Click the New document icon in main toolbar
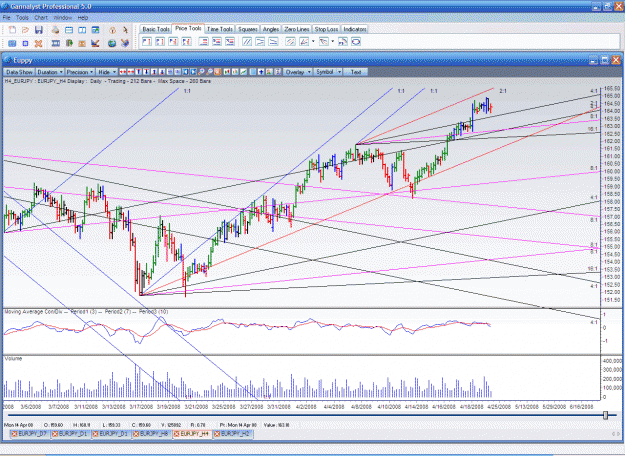The height and width of the screenshot is (456, 625). pyautogui.click(x=12, y=30)
